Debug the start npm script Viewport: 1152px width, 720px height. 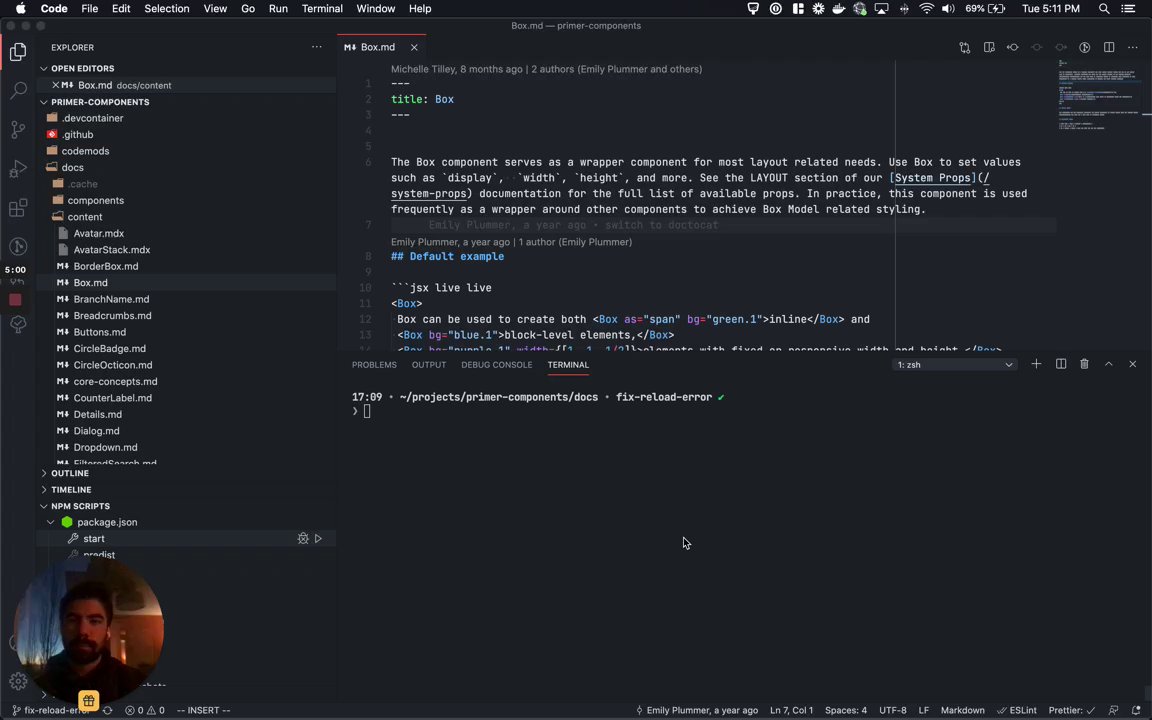pos(303,539)
